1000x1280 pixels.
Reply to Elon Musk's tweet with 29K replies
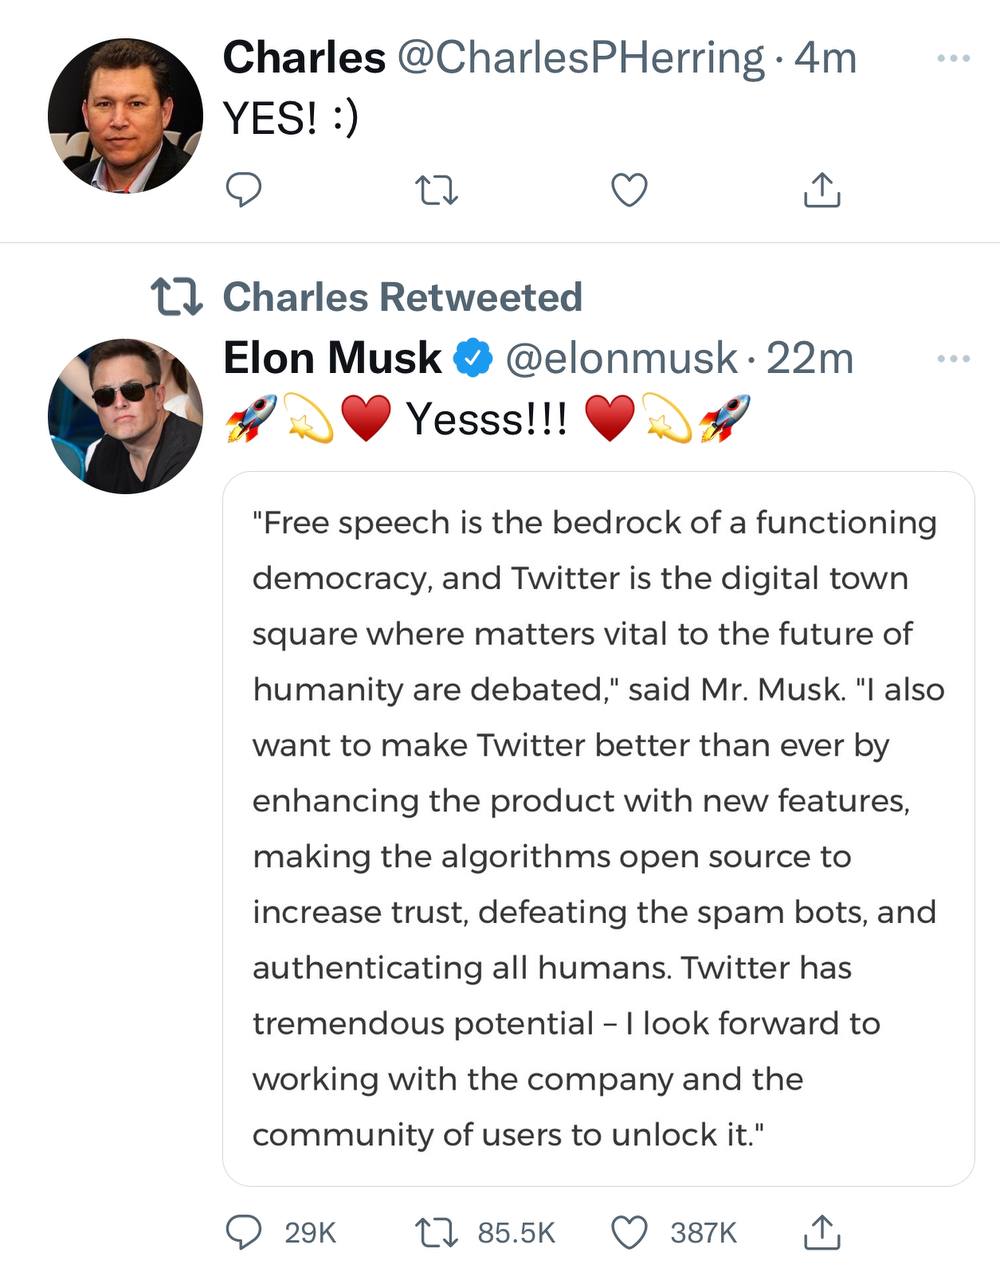[x=243, y=1233]
